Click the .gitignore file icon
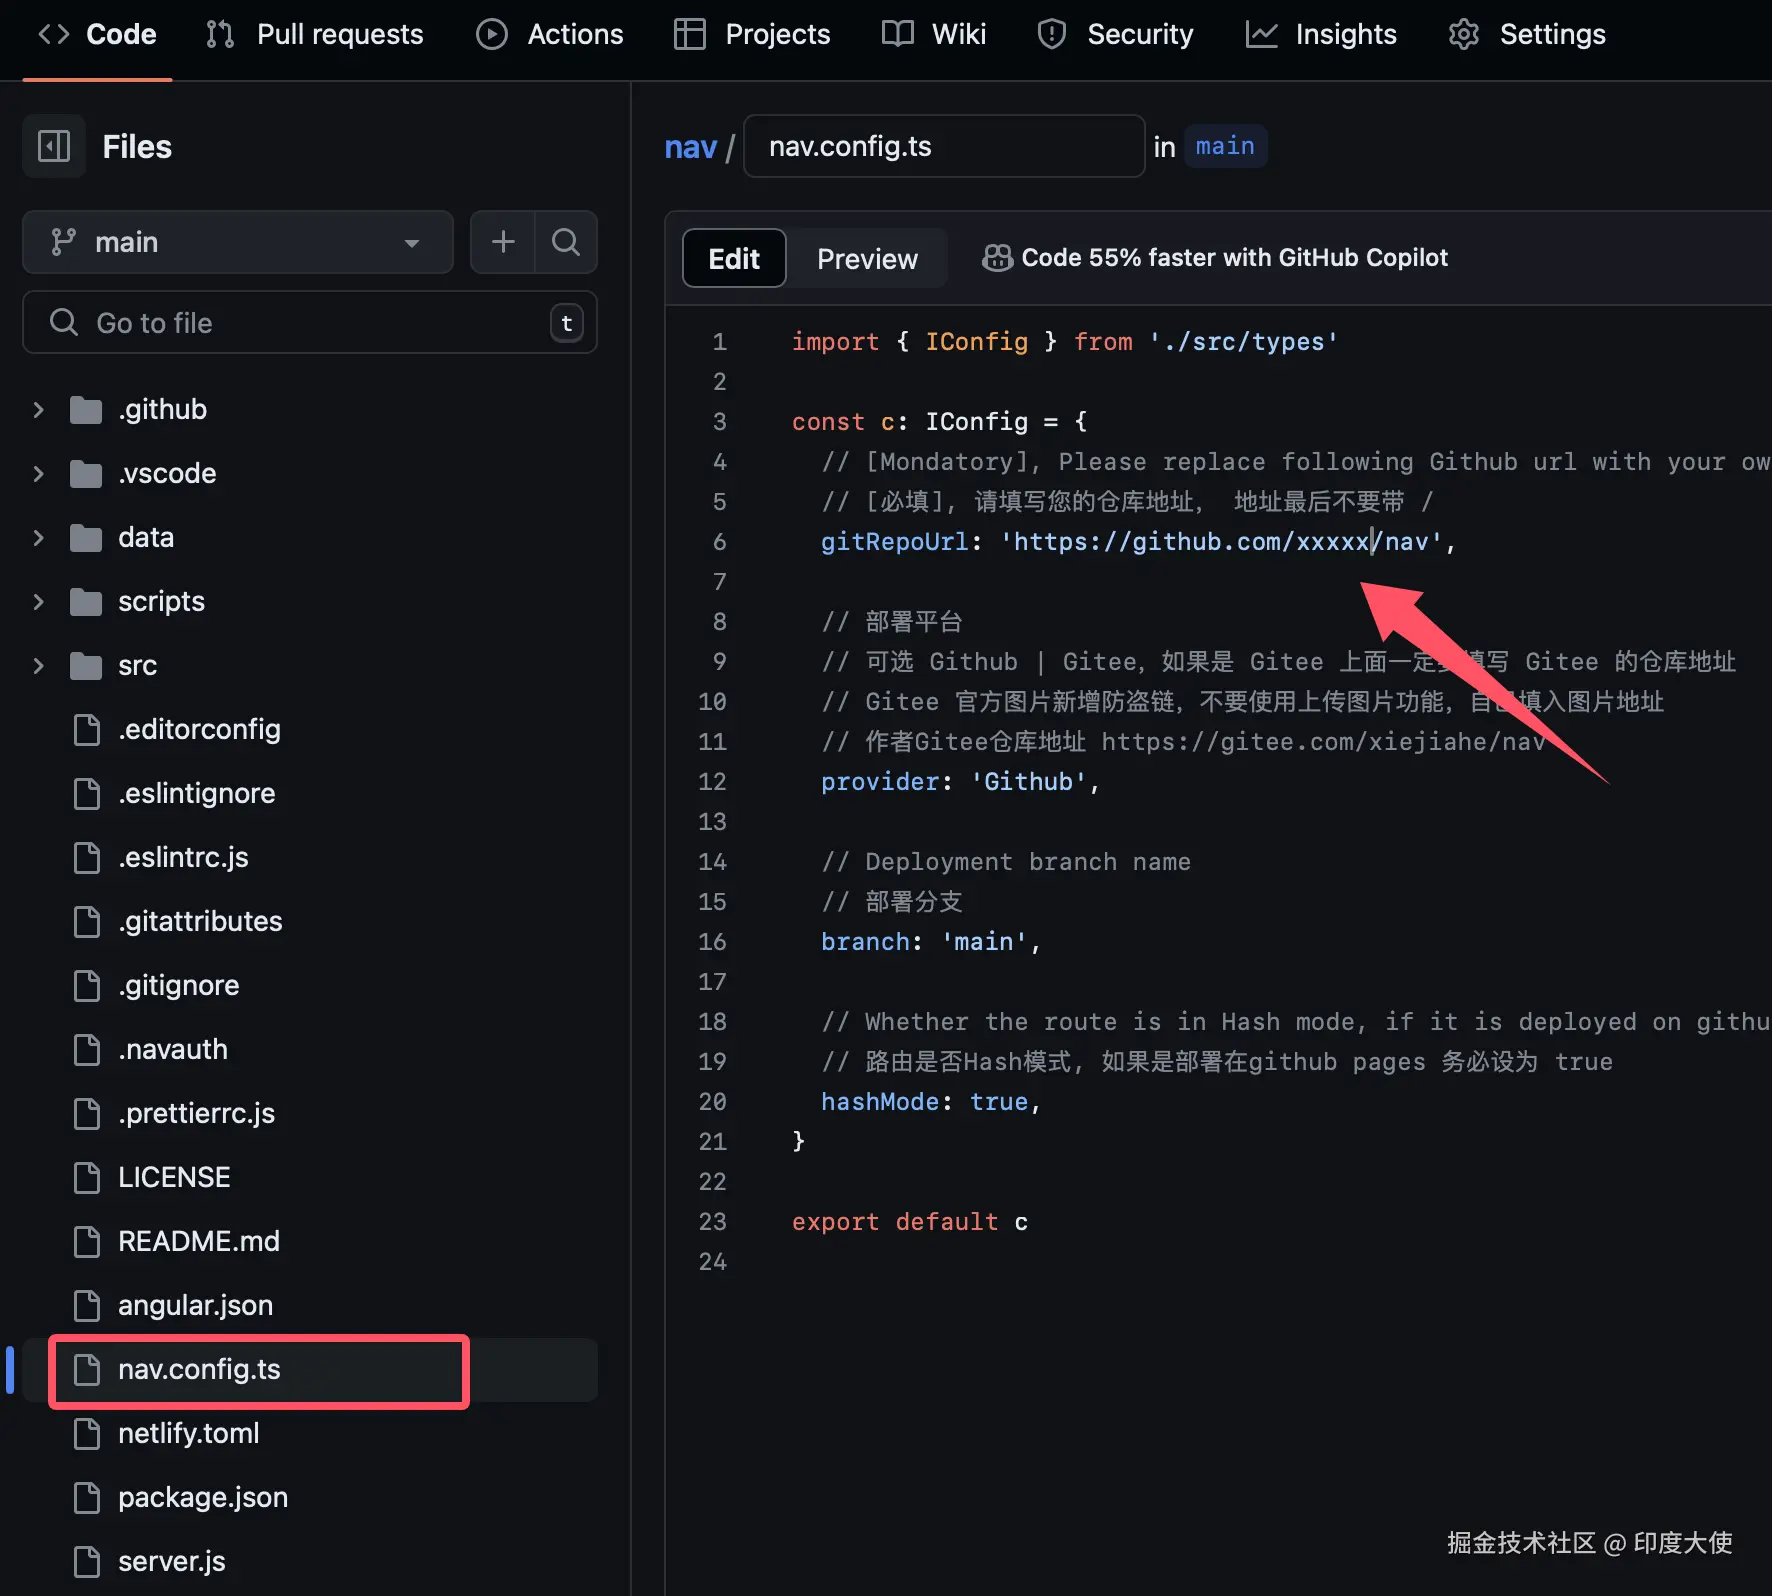1772x1596 pixels. coord(87,986)
